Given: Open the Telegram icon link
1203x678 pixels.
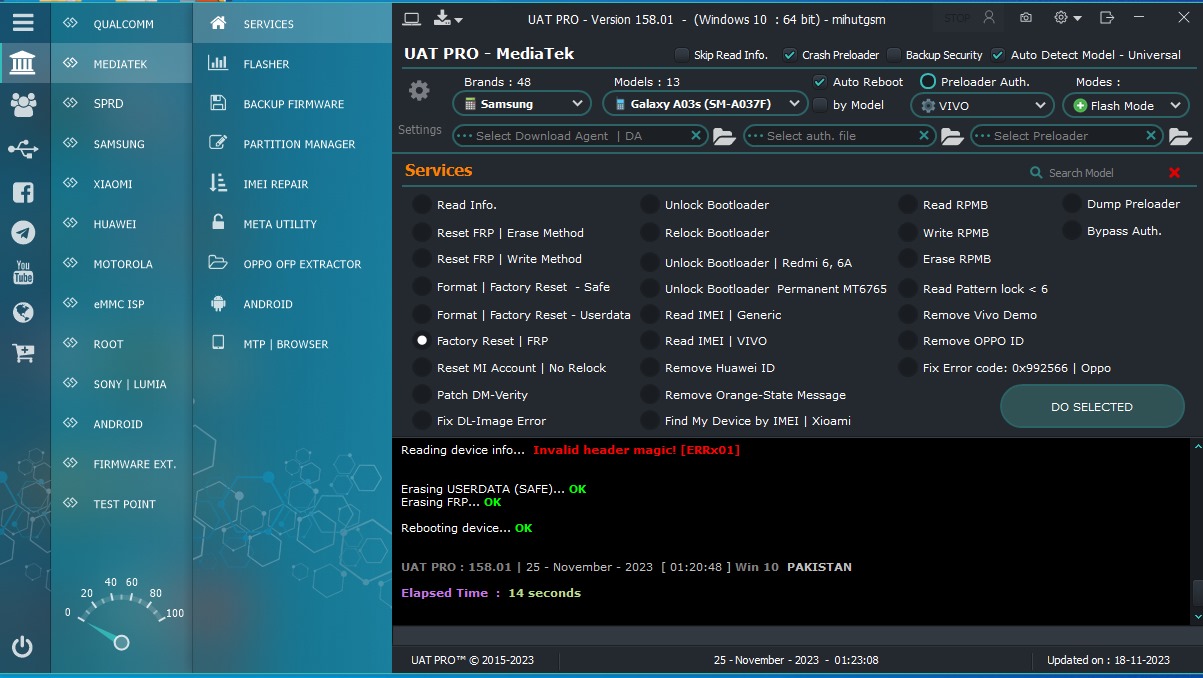Looking at the screenshot, I should coord(23,233).
